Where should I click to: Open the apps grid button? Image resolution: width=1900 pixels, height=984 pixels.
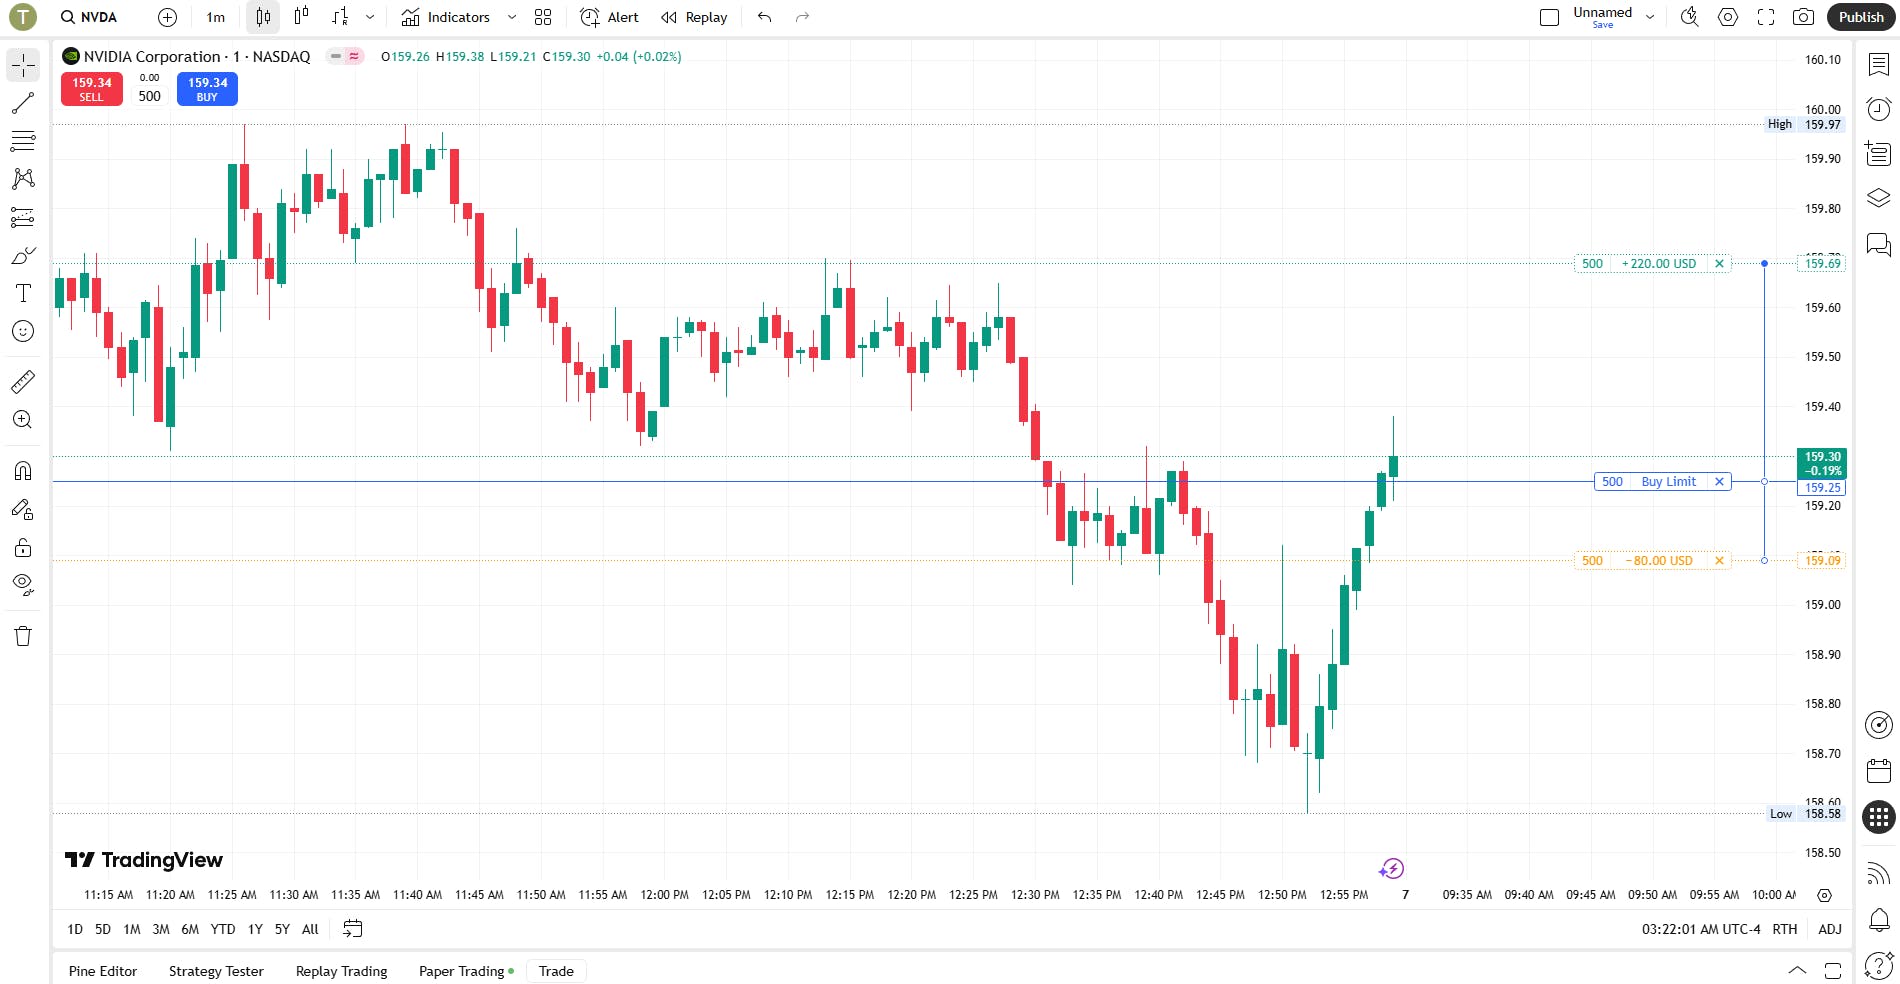click(x=1879, y=817)
